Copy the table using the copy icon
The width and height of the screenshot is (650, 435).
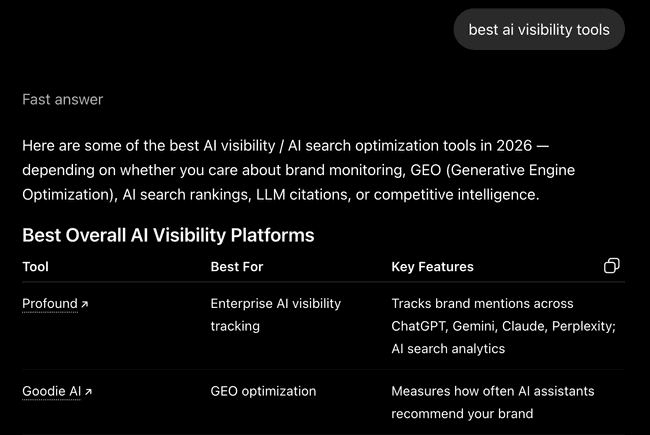[x=611, y=266]
